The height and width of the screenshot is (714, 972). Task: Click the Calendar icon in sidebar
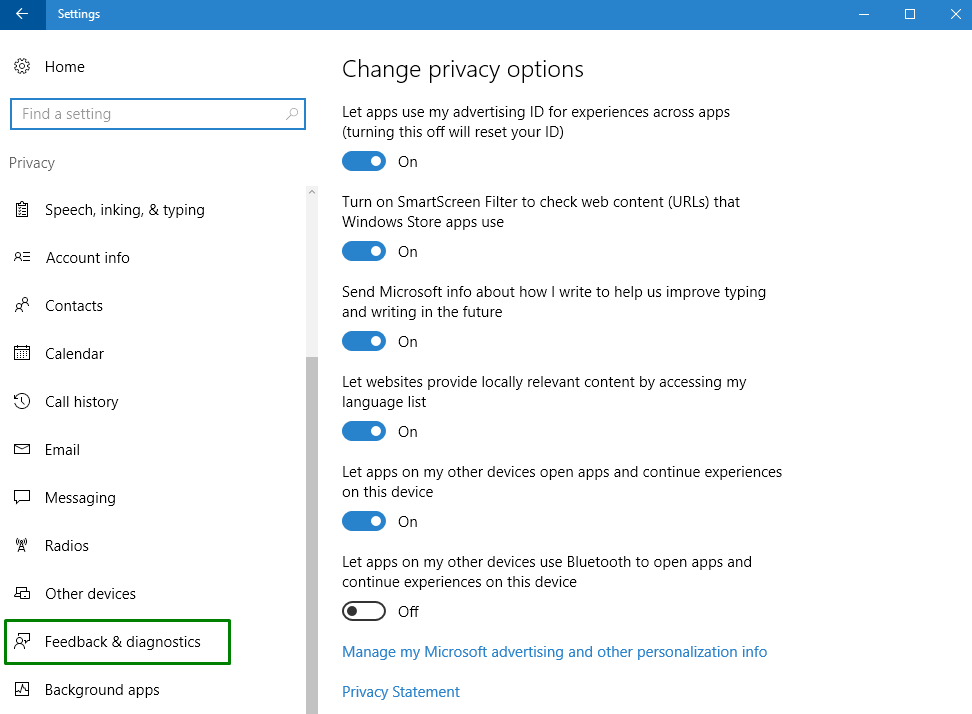(x=22, y=354)
